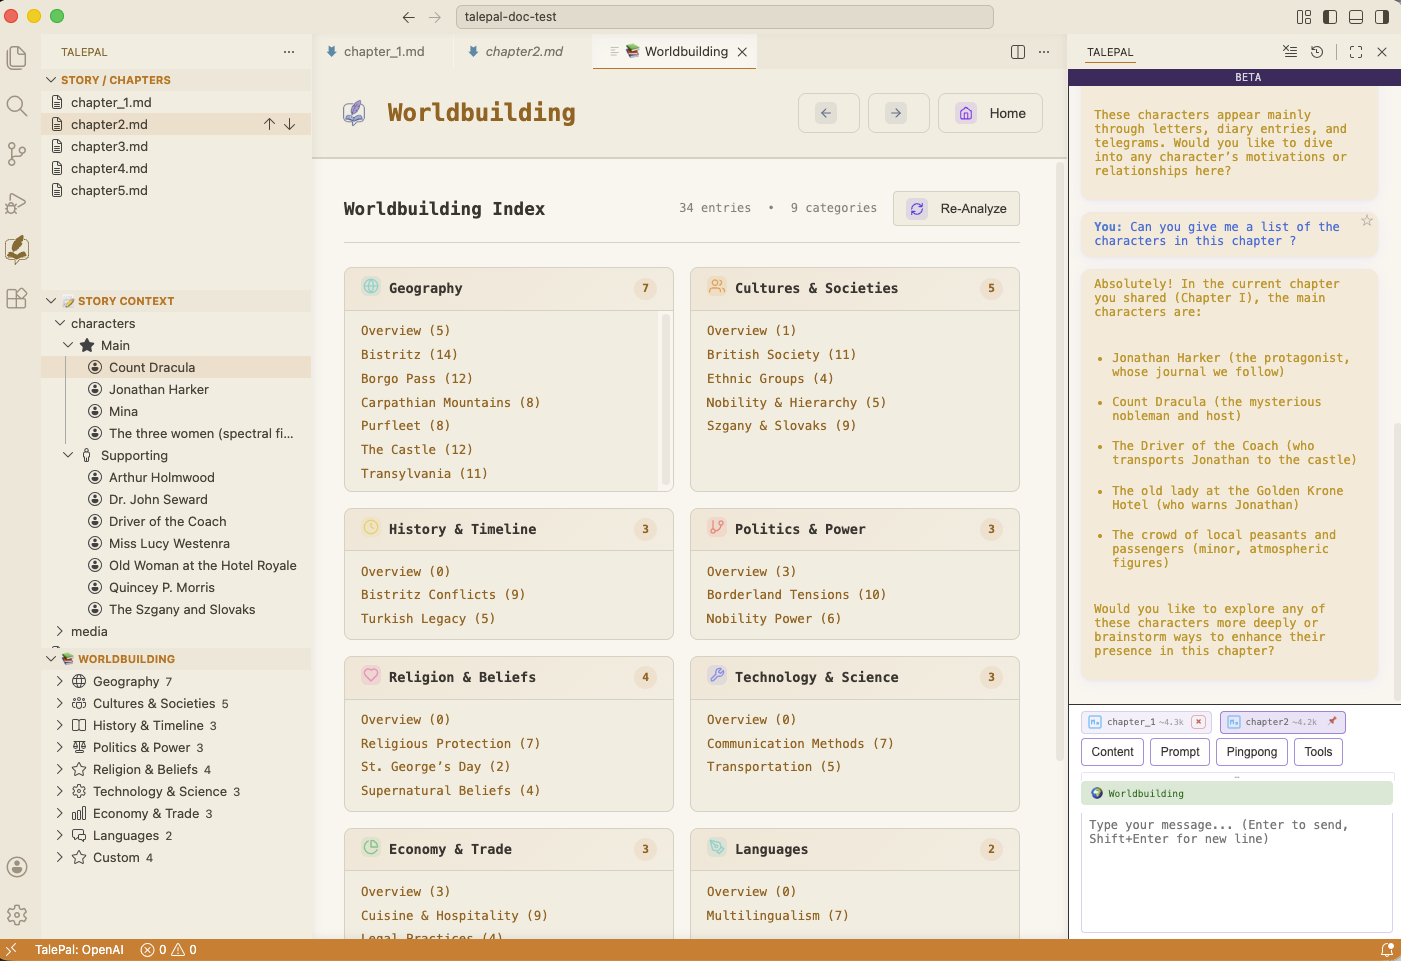Open the Run and Debug view
The height and width of the screenshot is (961, 1401).
pos(17,202)
